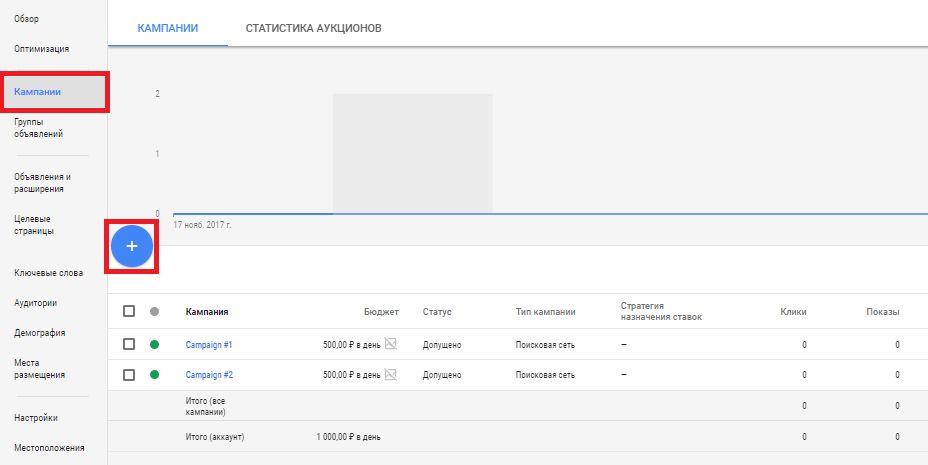928x465 pixels.
Task: Switch to the Статистика аукционов tab
Action: pos(313,28)
